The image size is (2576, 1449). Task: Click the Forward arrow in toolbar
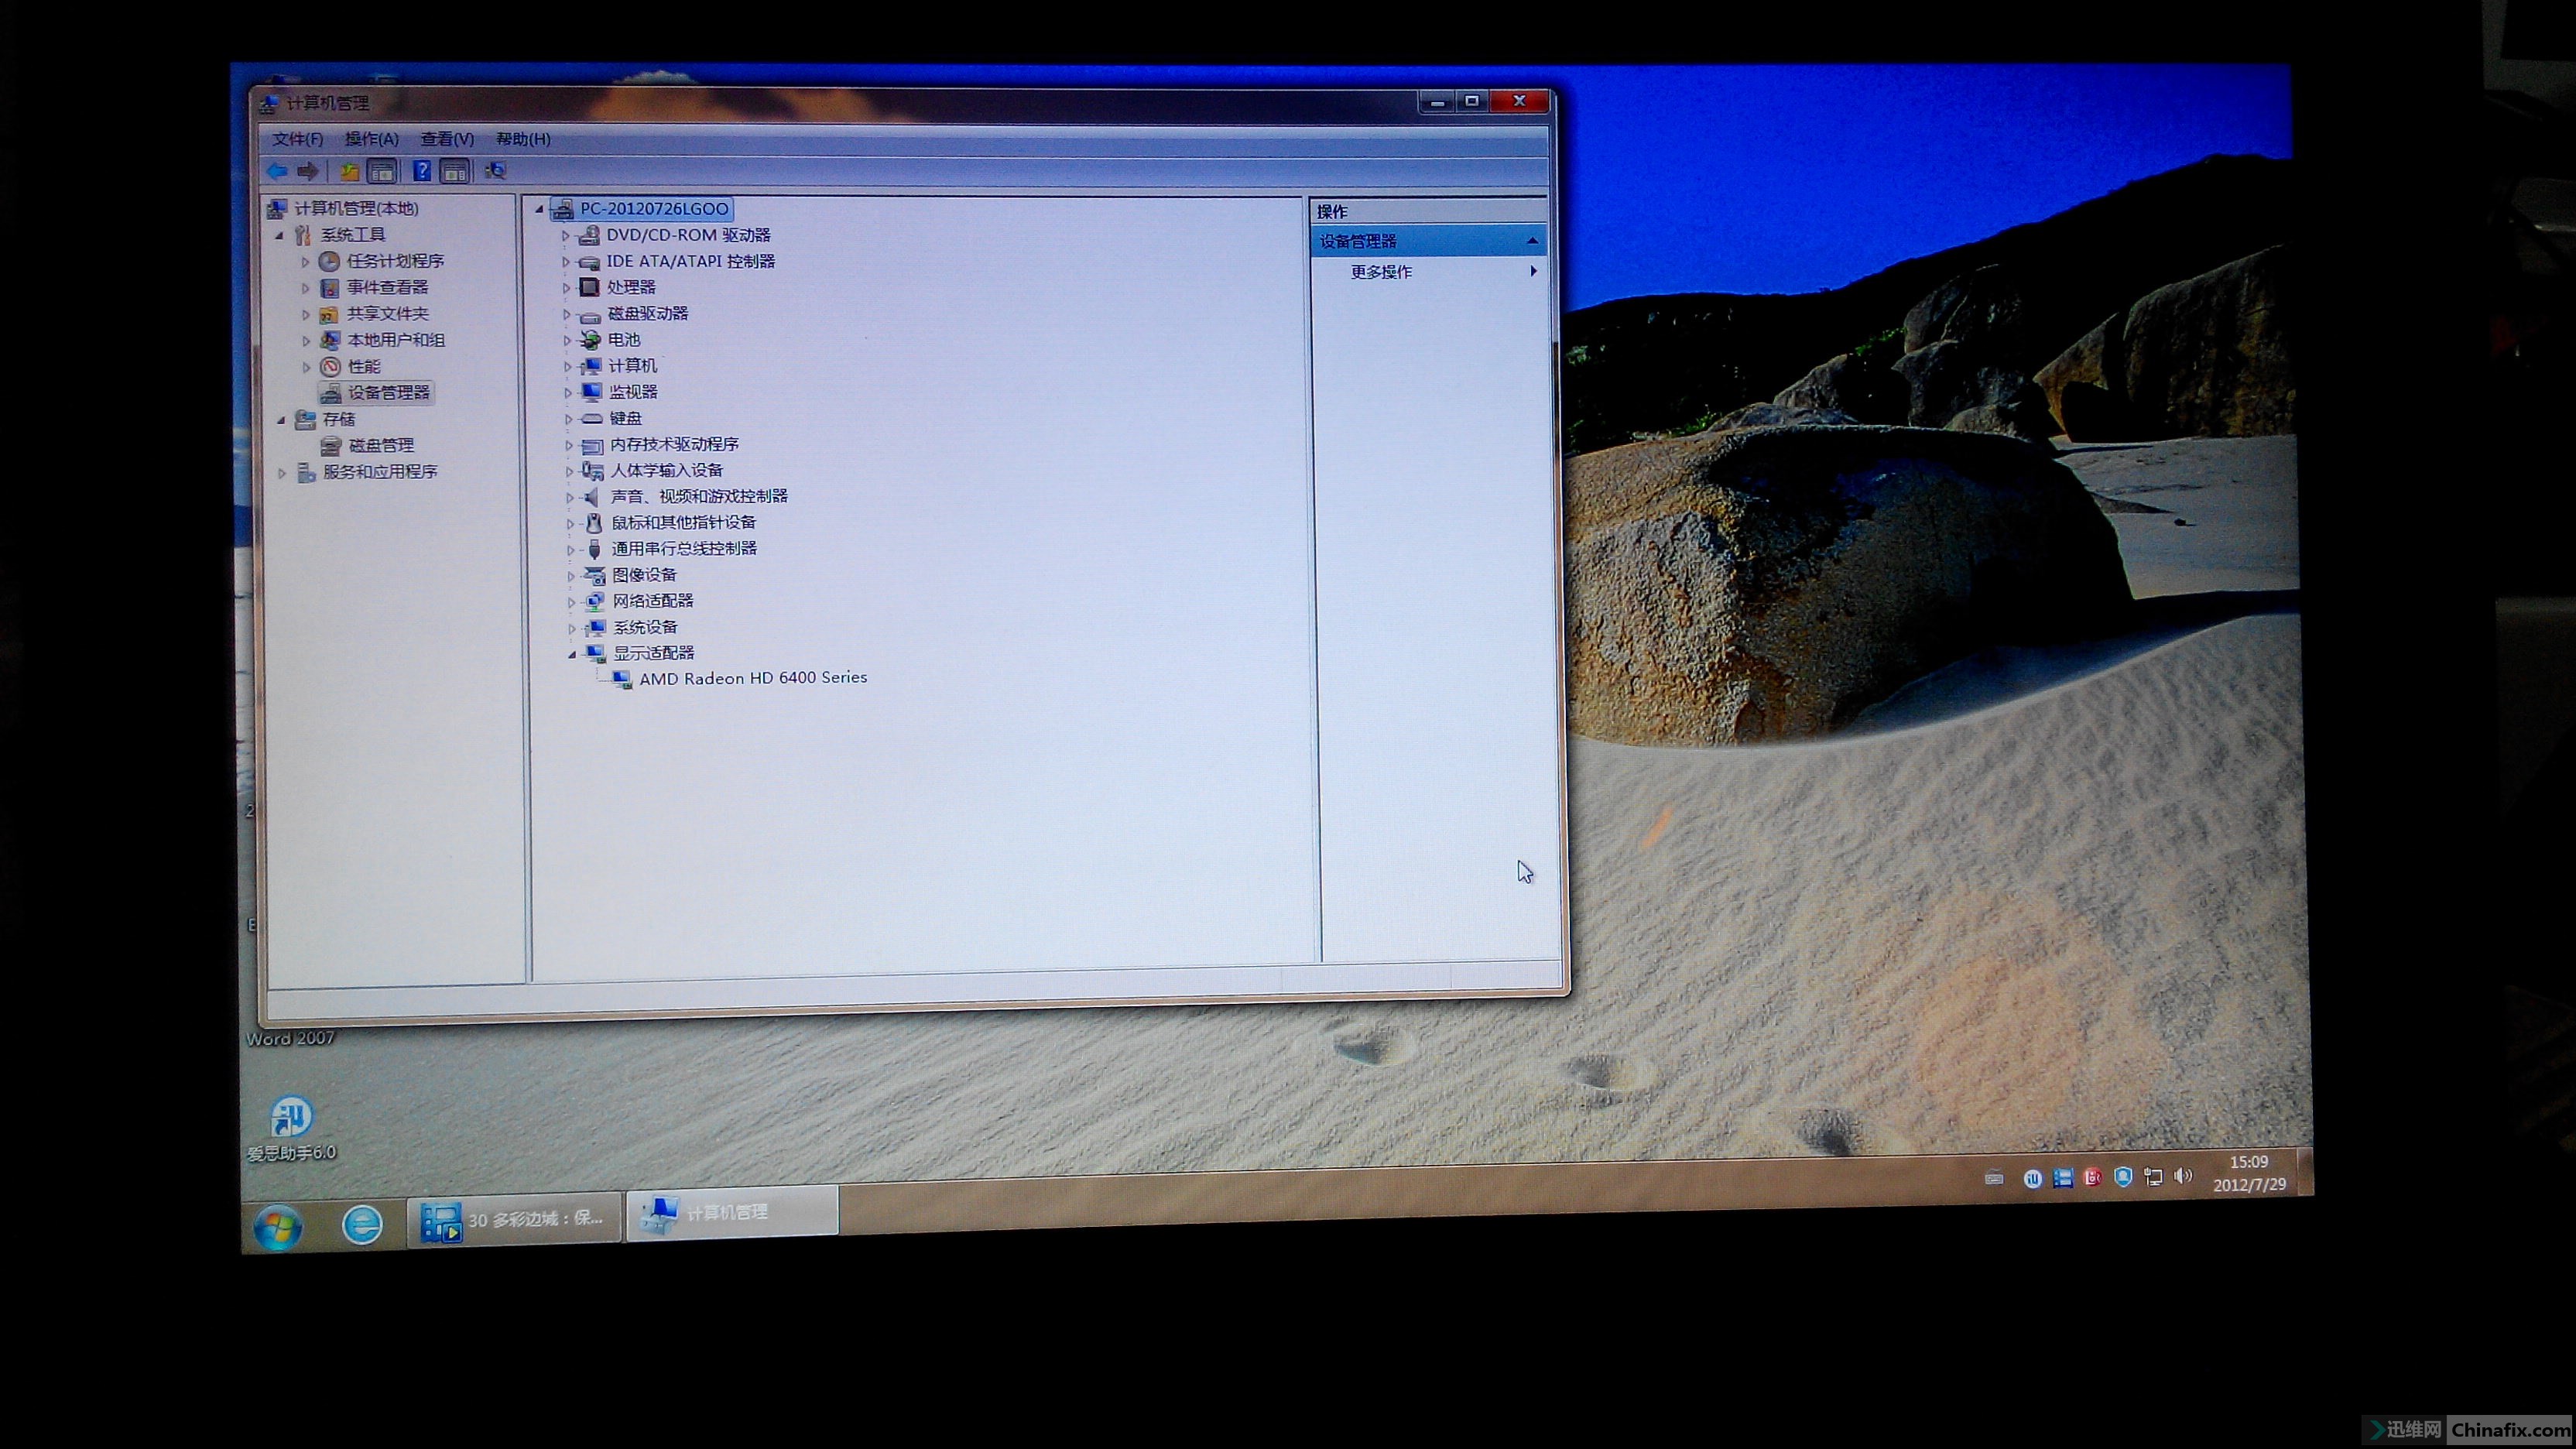[308, 171]
